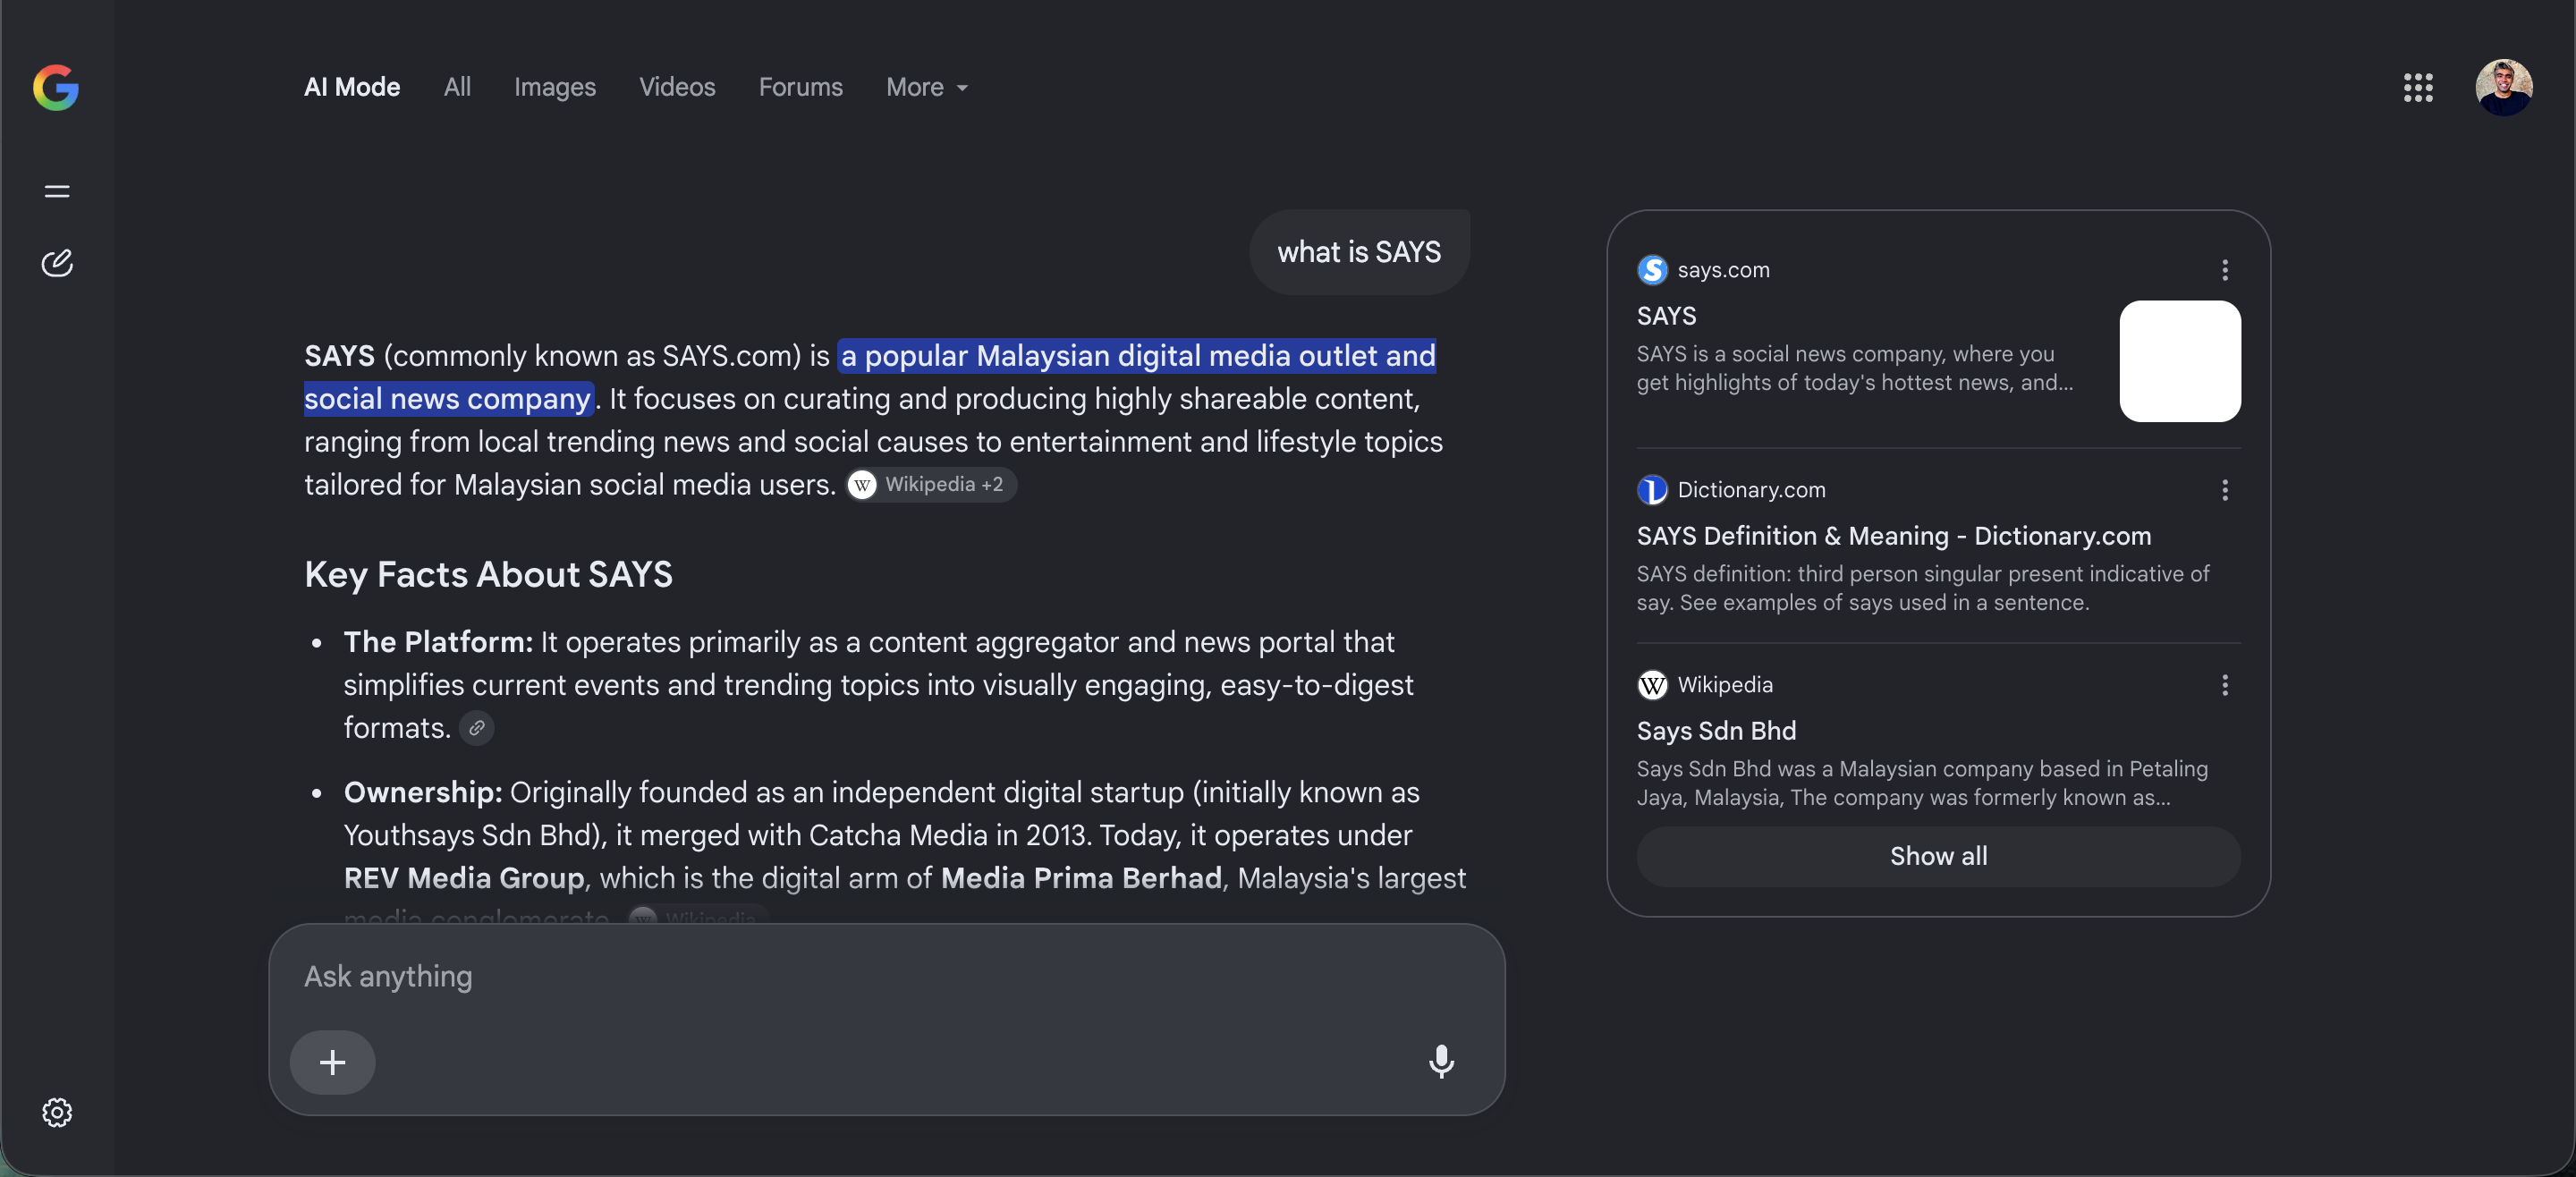Click the 'Dictionary.com' source name text
The height and width of the screenshot is (1177, 2576).
1751,490
